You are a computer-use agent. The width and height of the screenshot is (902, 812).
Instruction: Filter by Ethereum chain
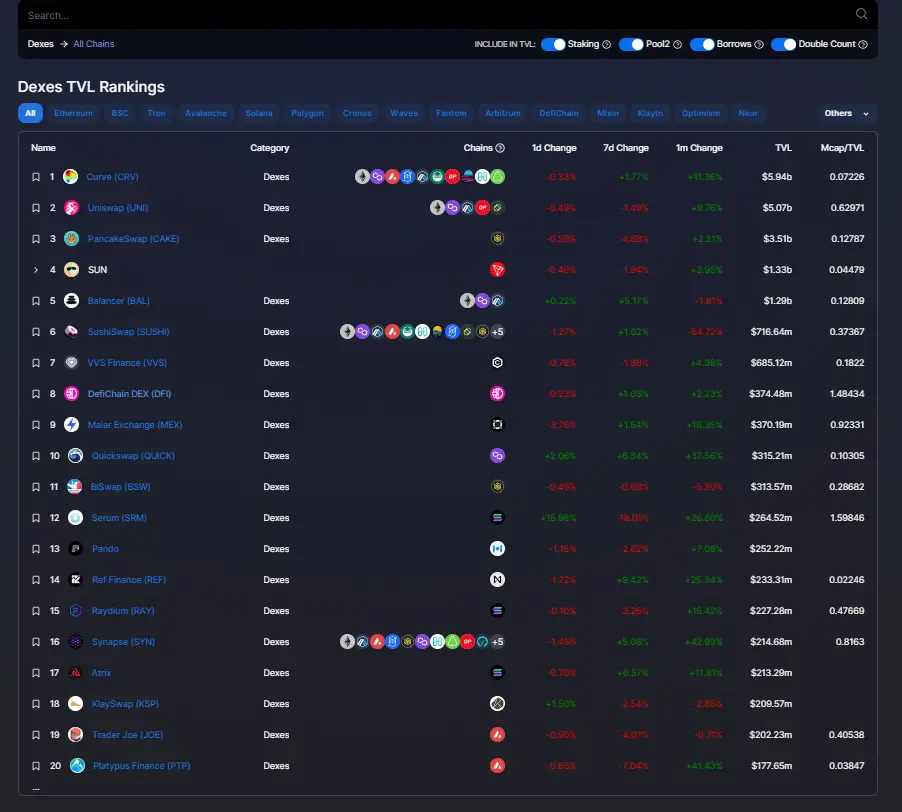pos(73,113)
